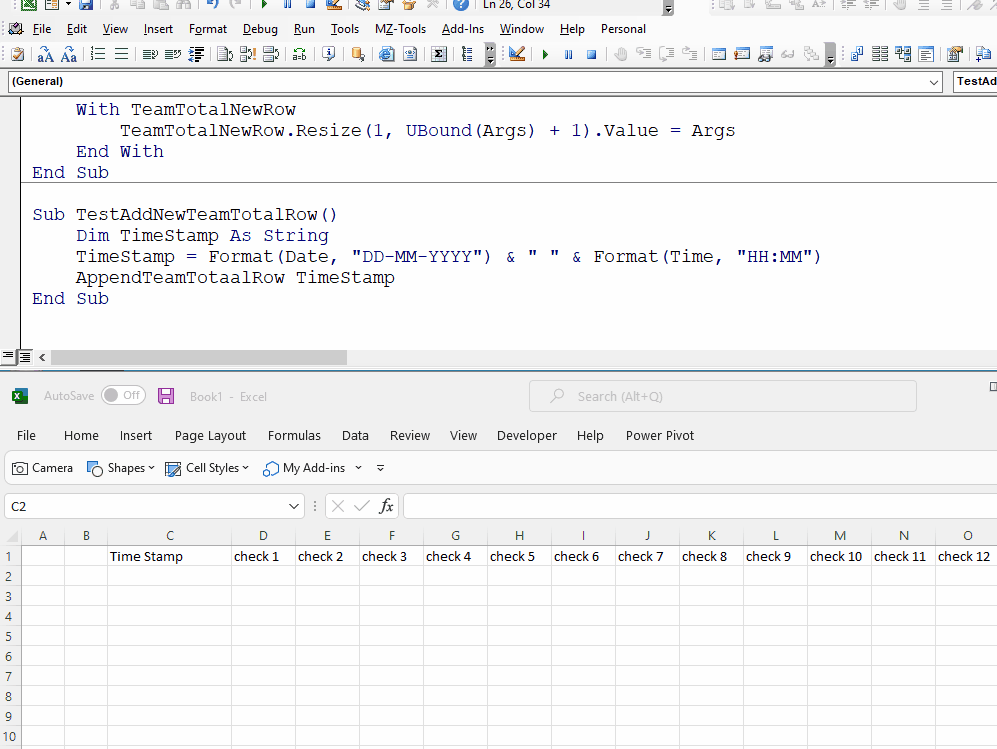Open the Watch Window with glasses icon

click(x=765, y=55)
